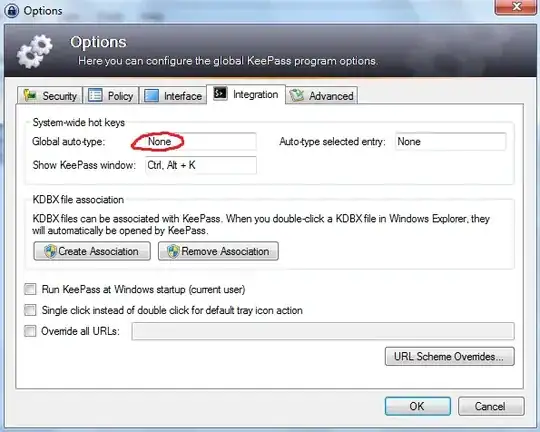This screenshot has width=540, height=432.
Task: Switch to the Interface tab
Action: (x=173, y=95)
